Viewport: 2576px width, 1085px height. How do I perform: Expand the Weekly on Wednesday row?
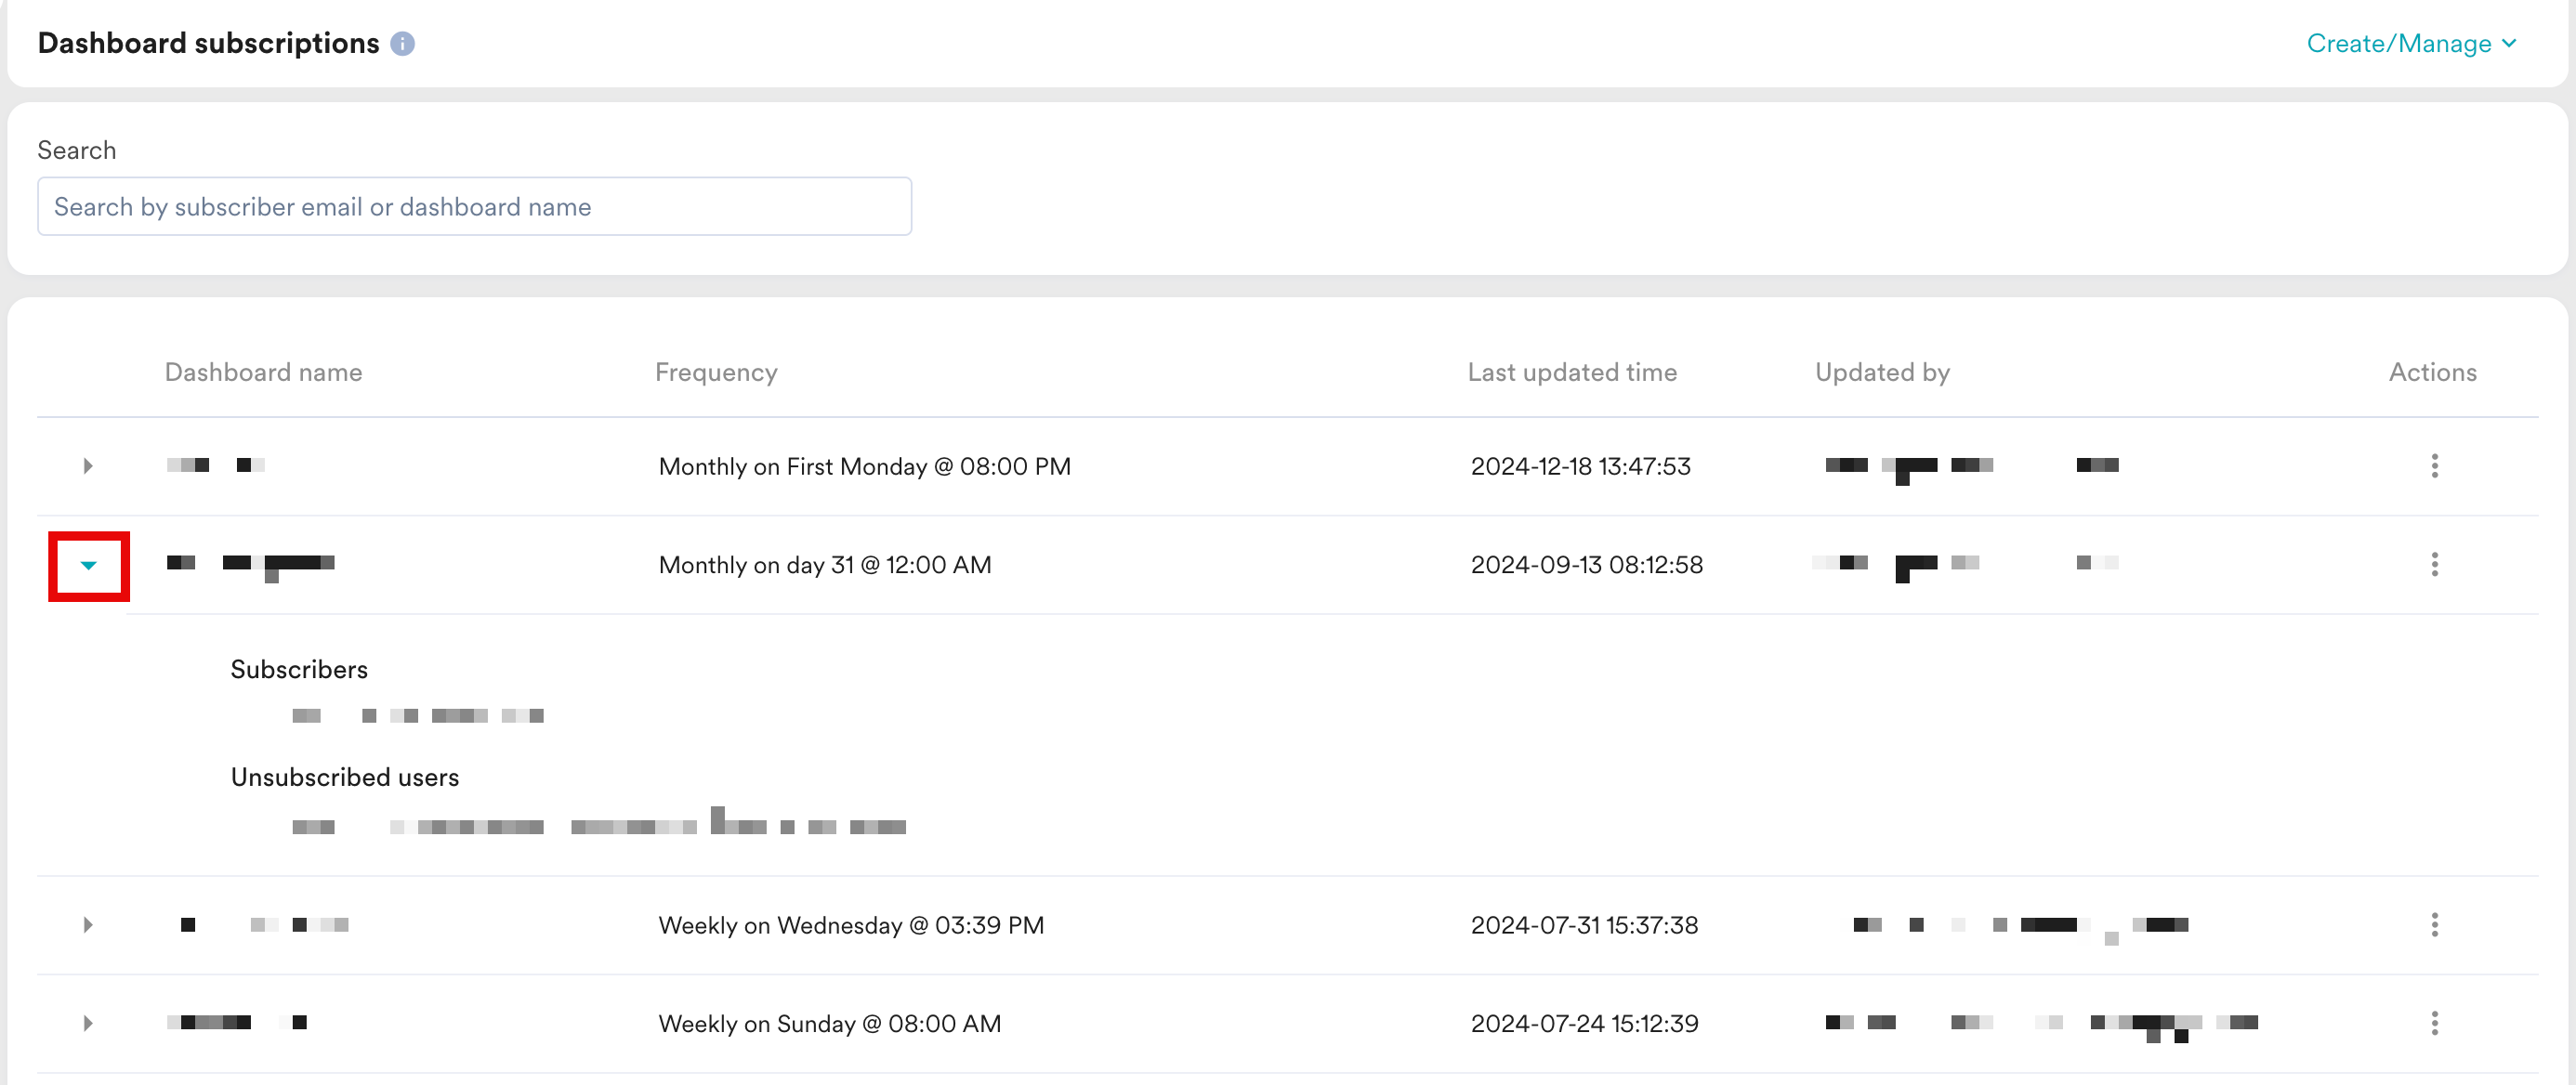pyautogui.click(x=88, y=925)
